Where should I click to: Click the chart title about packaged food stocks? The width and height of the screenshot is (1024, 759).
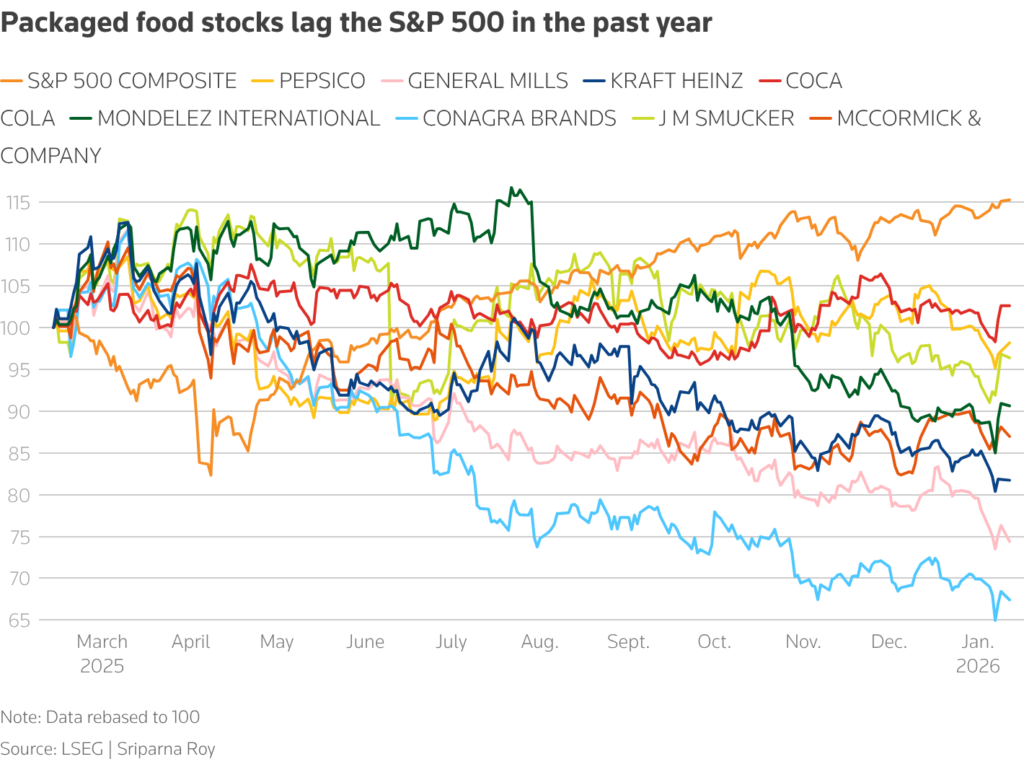[356, 24]
